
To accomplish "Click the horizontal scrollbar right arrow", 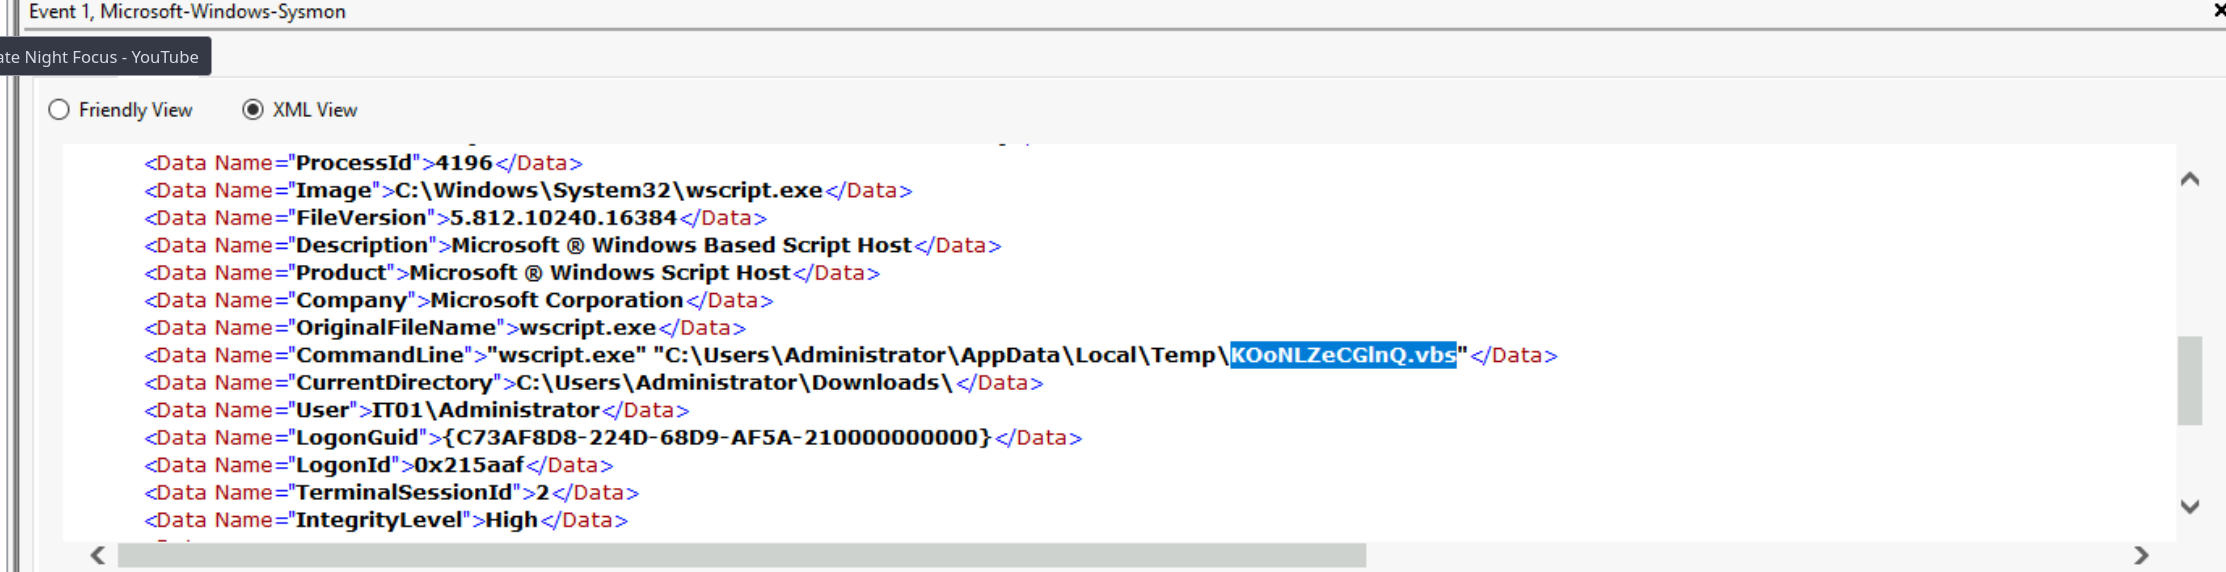I will click(2141, 555).
